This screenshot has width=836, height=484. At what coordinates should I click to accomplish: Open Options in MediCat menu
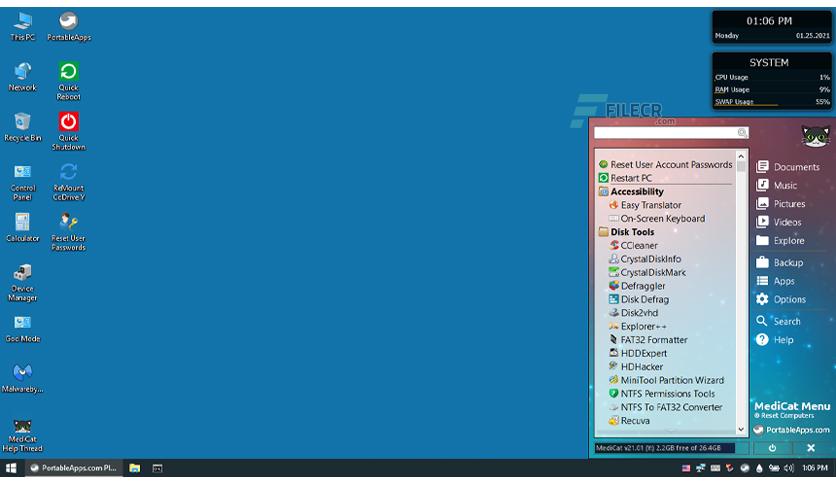coord(781,300)
